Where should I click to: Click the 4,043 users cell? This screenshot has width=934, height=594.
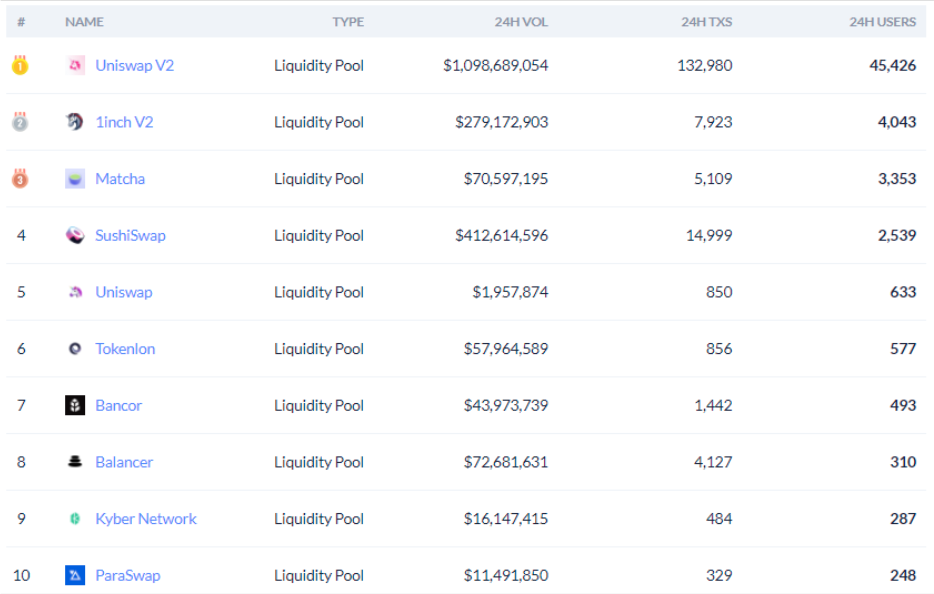click(896, 122)
